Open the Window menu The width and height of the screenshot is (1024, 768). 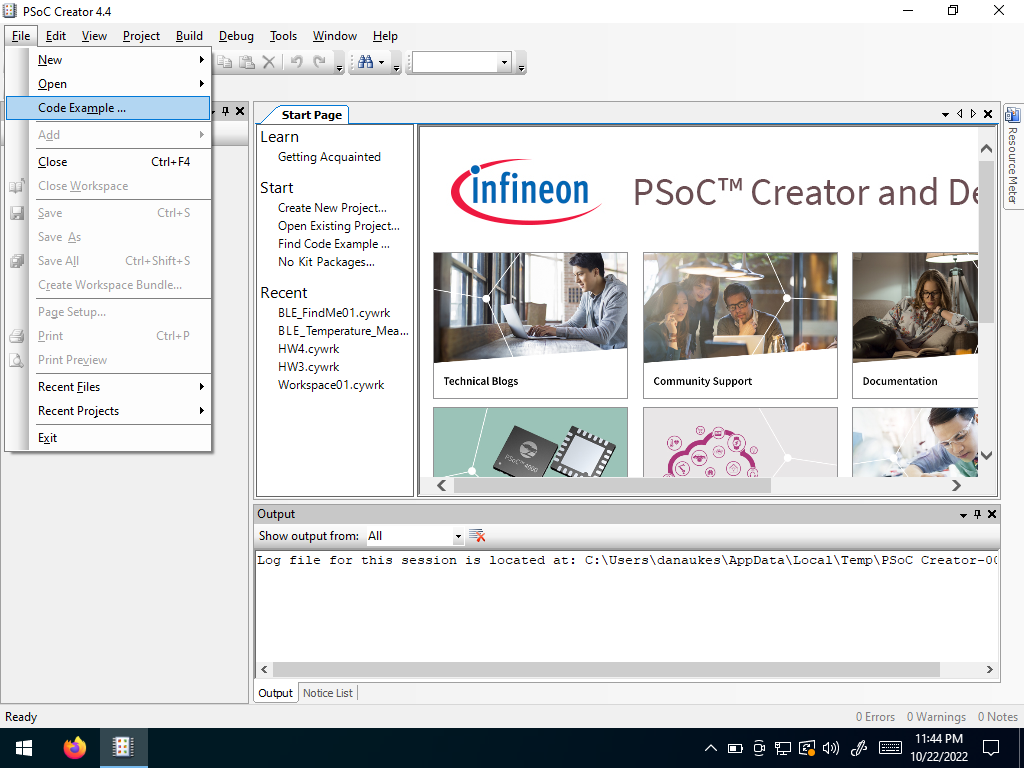[x=334, y=36]
